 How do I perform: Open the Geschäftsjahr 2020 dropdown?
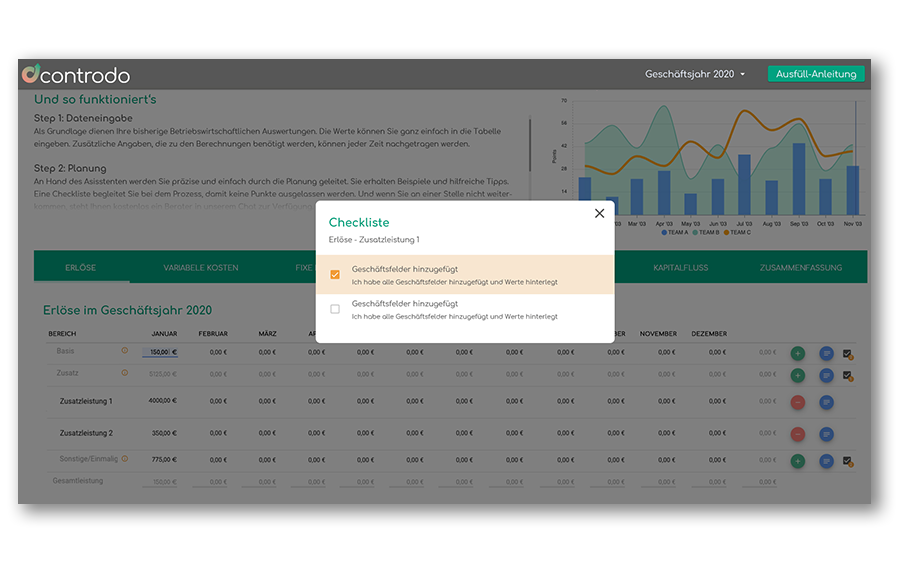[x=695, y=75]
